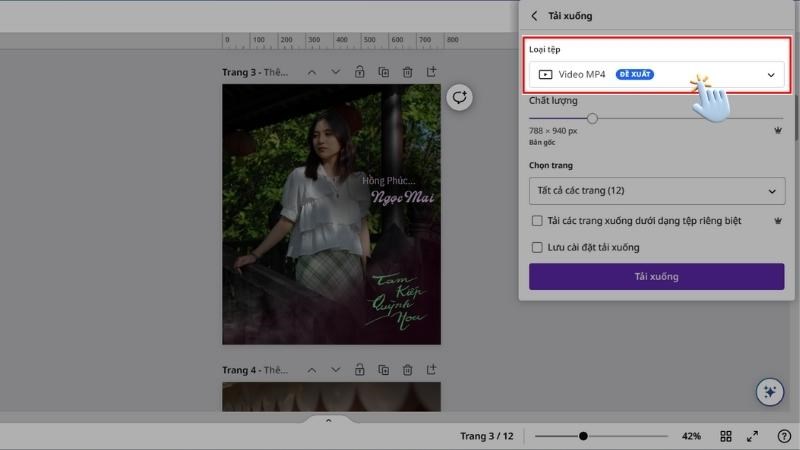This screenshot has width=800, height=450.
Task: Open the magic assistant sparkle button
Action: (770, 392)
